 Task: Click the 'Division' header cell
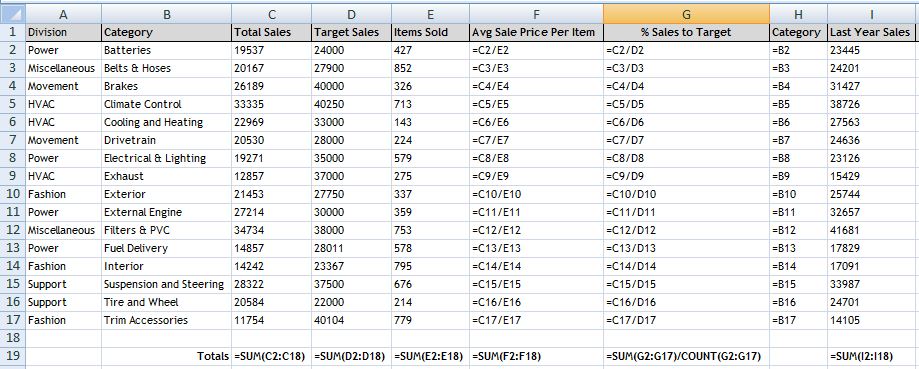(x=63, y=32)
